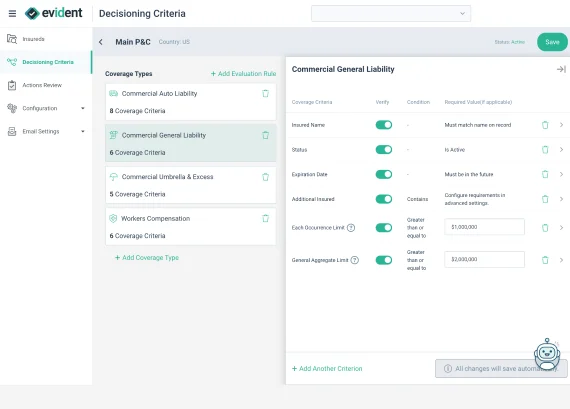Click the 'Must be in the future' text
This screenshot has height=409, width=570.
click(469, 175)
